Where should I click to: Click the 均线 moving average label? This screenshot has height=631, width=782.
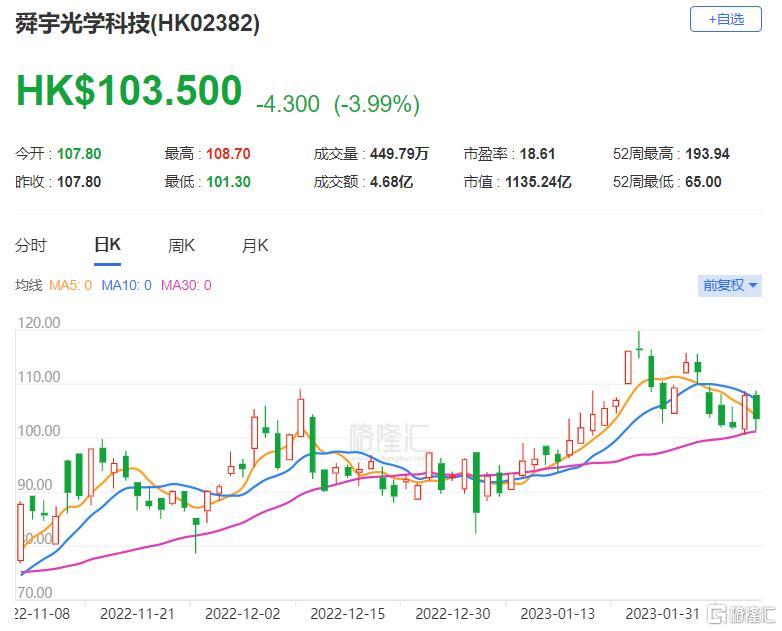click(28, 286)
